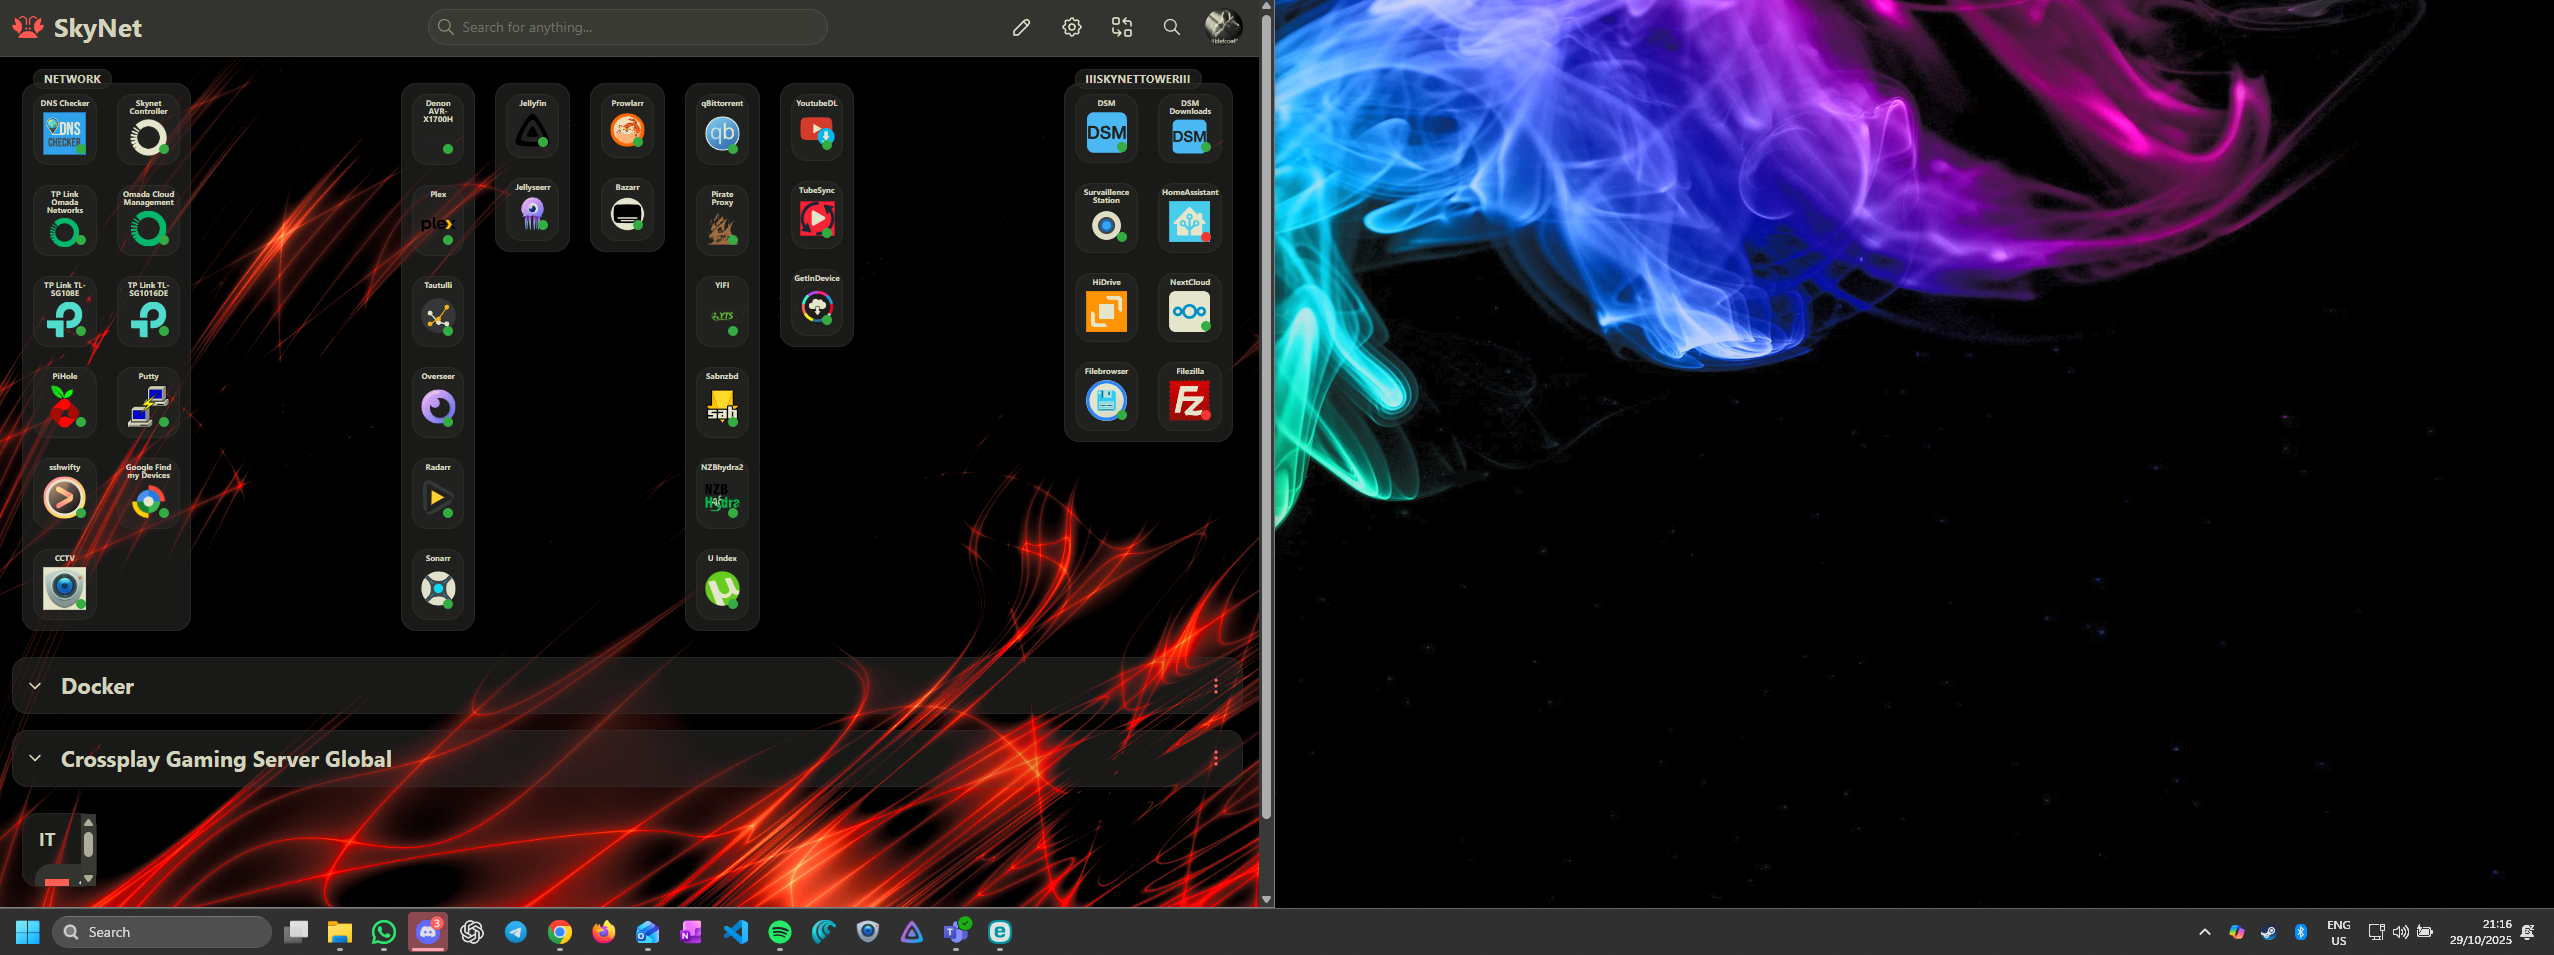Launch the Filezilla tile
Screen dimensions: 2554x955
click(1190, 397)
